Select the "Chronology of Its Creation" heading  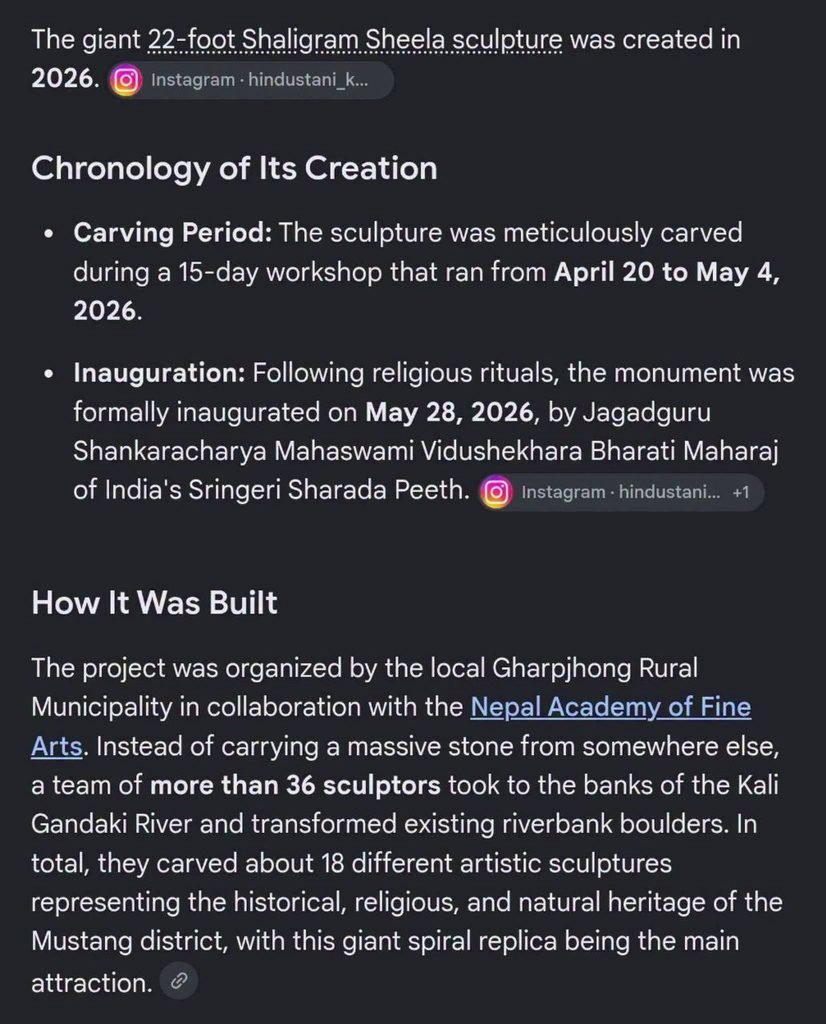click(x=234, y=168)
